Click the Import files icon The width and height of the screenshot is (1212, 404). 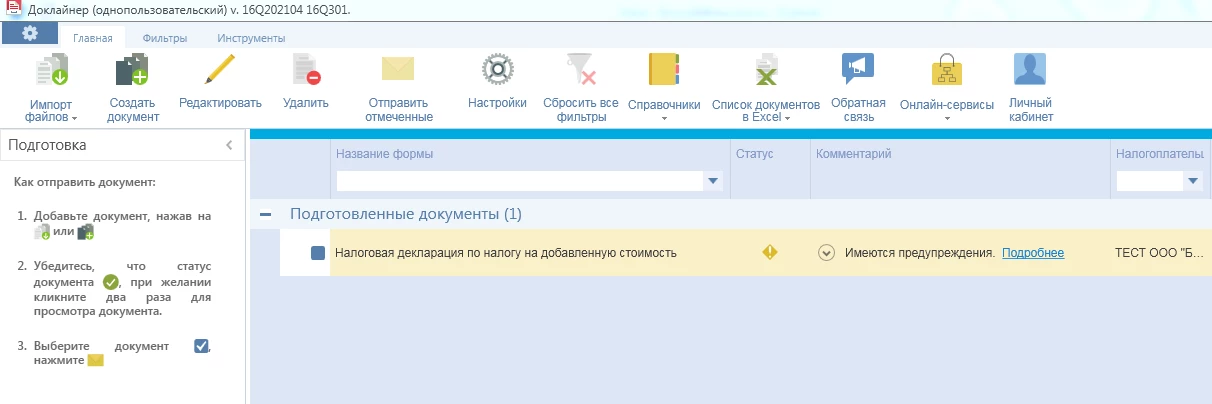tap(52, 71)
